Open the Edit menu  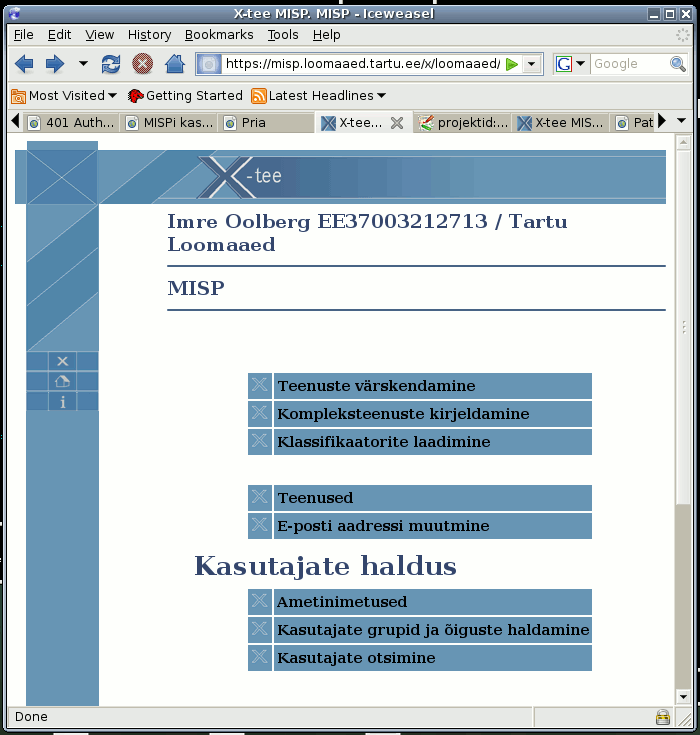coord(59,35)
